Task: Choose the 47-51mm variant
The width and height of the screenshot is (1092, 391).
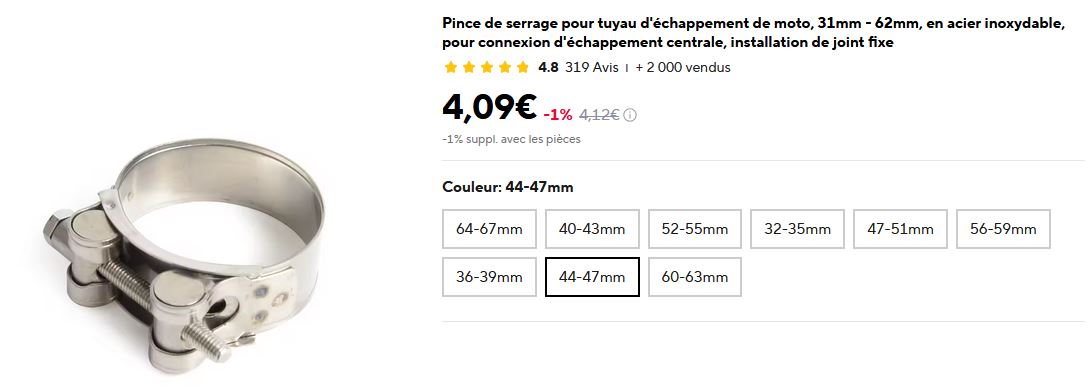Action: point(900,229)
